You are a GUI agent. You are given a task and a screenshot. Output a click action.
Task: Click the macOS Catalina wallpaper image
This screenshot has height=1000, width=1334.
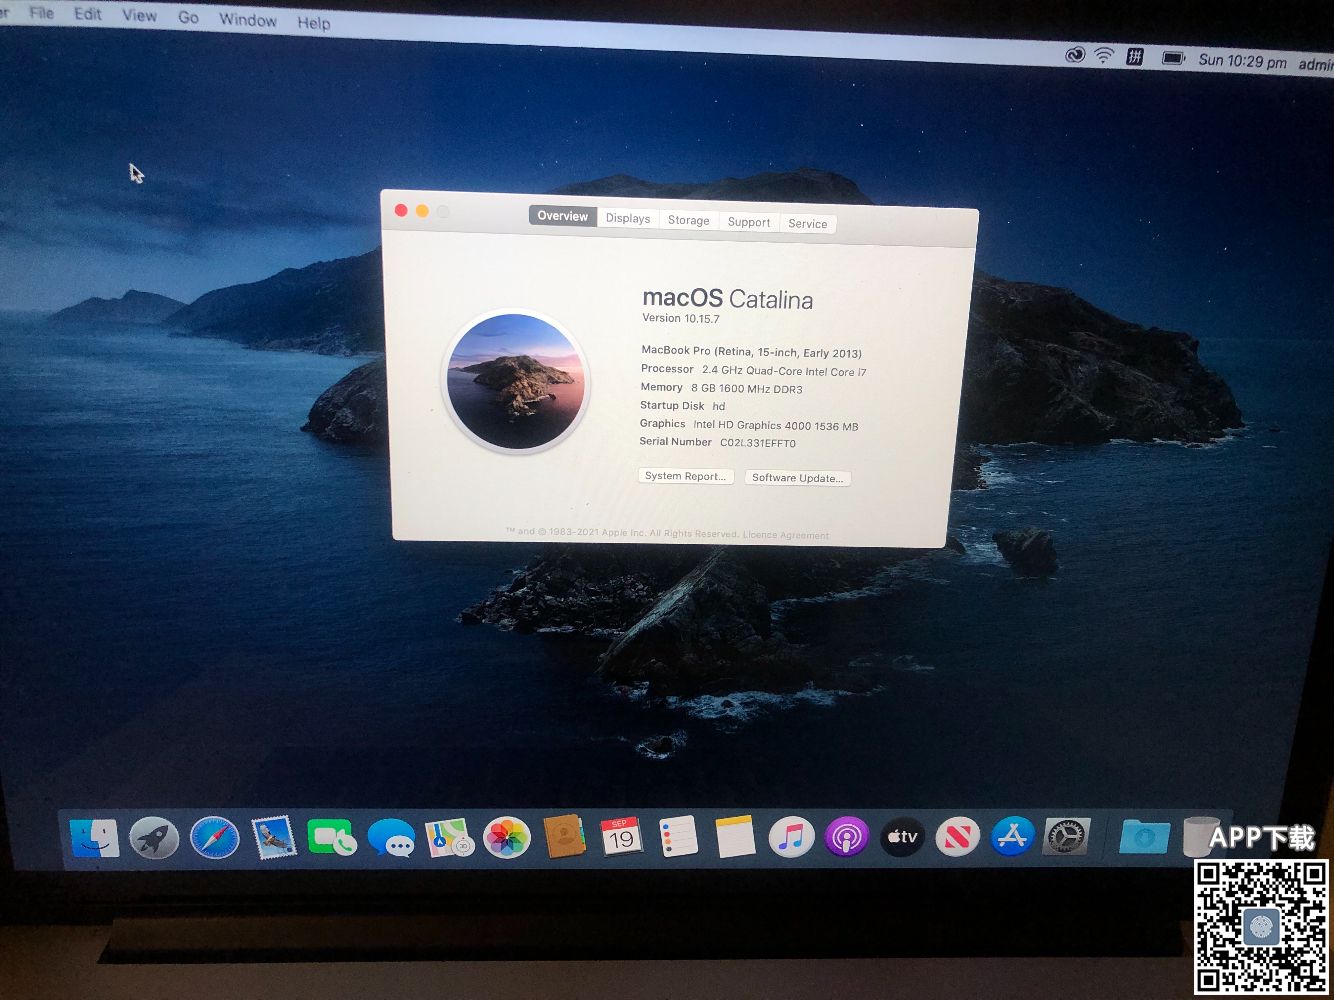click(516, 381)
